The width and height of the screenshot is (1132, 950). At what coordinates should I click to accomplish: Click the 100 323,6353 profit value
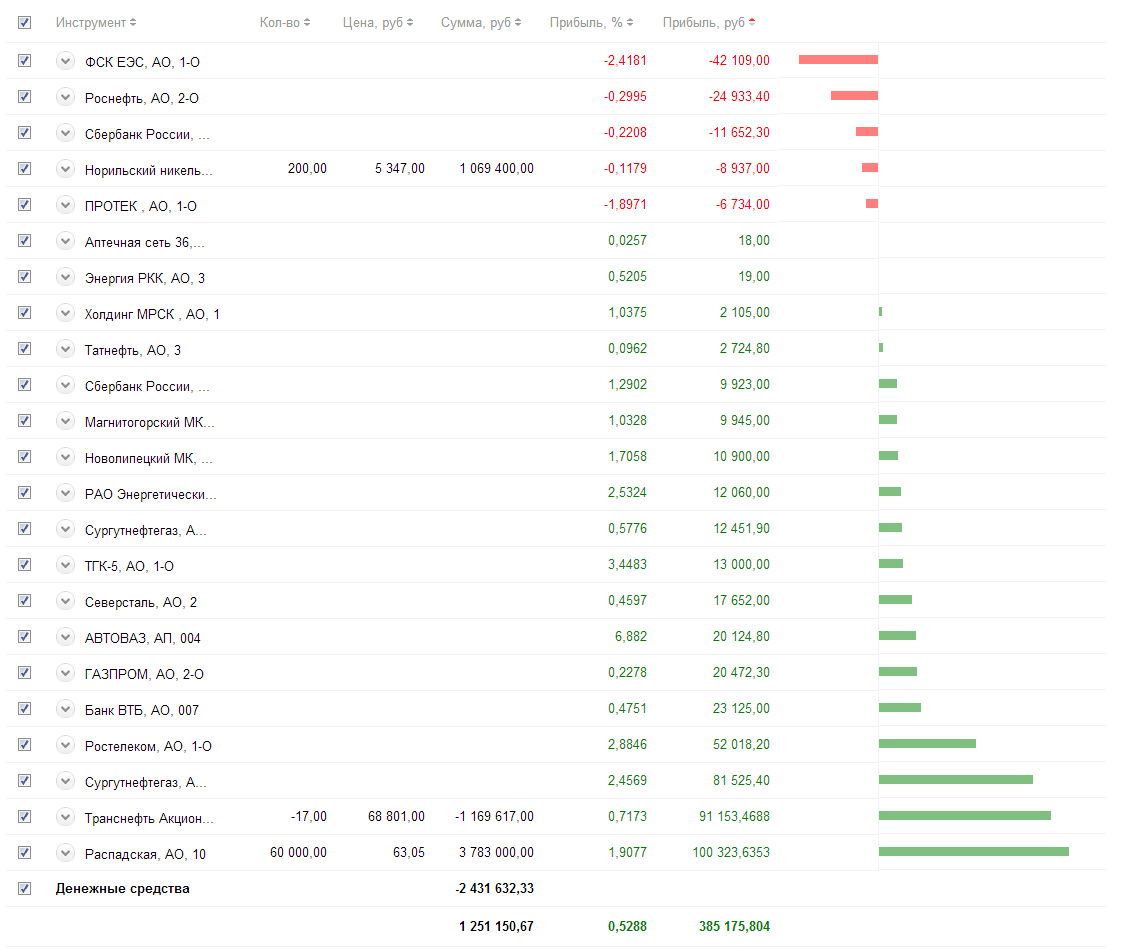coord(731,853)
